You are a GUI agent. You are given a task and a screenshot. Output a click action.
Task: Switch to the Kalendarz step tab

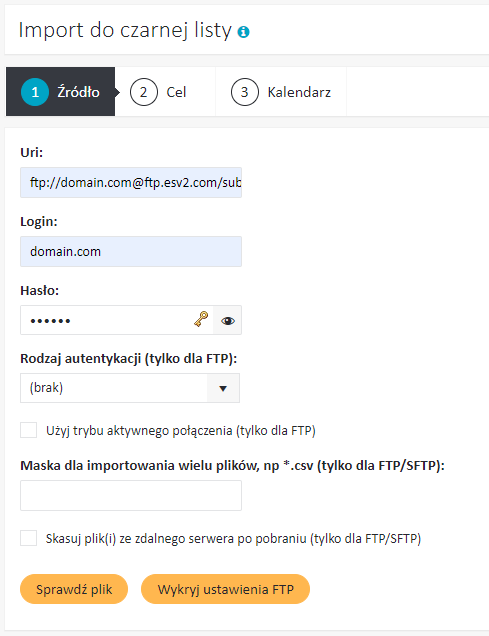point(281,92)
